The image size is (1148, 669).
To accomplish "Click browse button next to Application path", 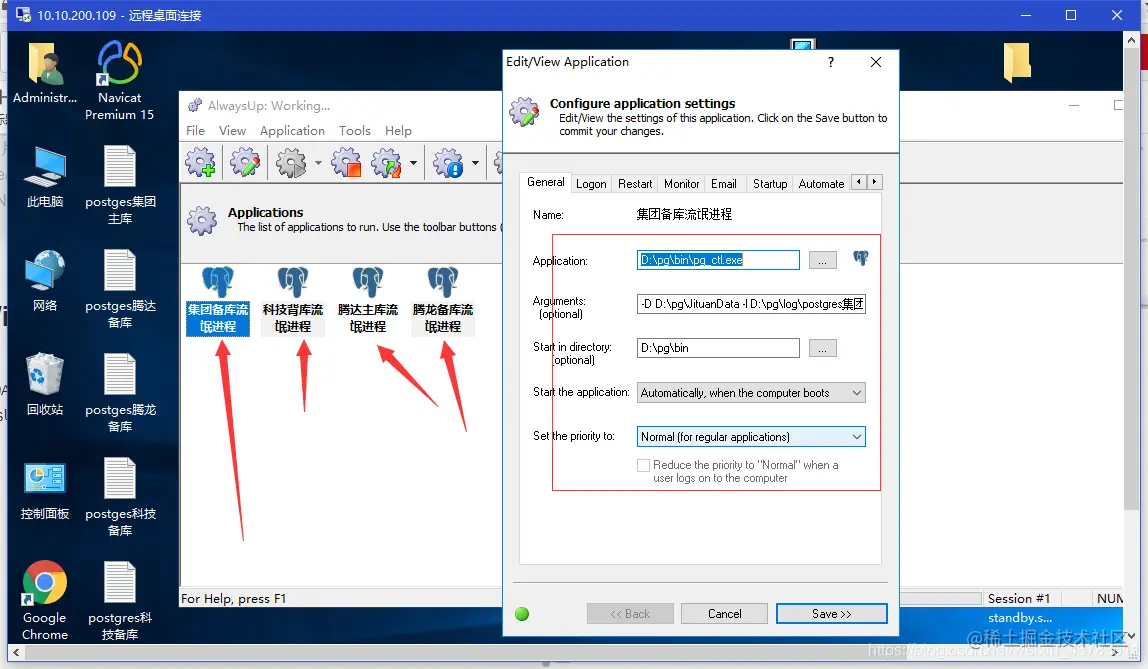I will [x=823, y=261].
